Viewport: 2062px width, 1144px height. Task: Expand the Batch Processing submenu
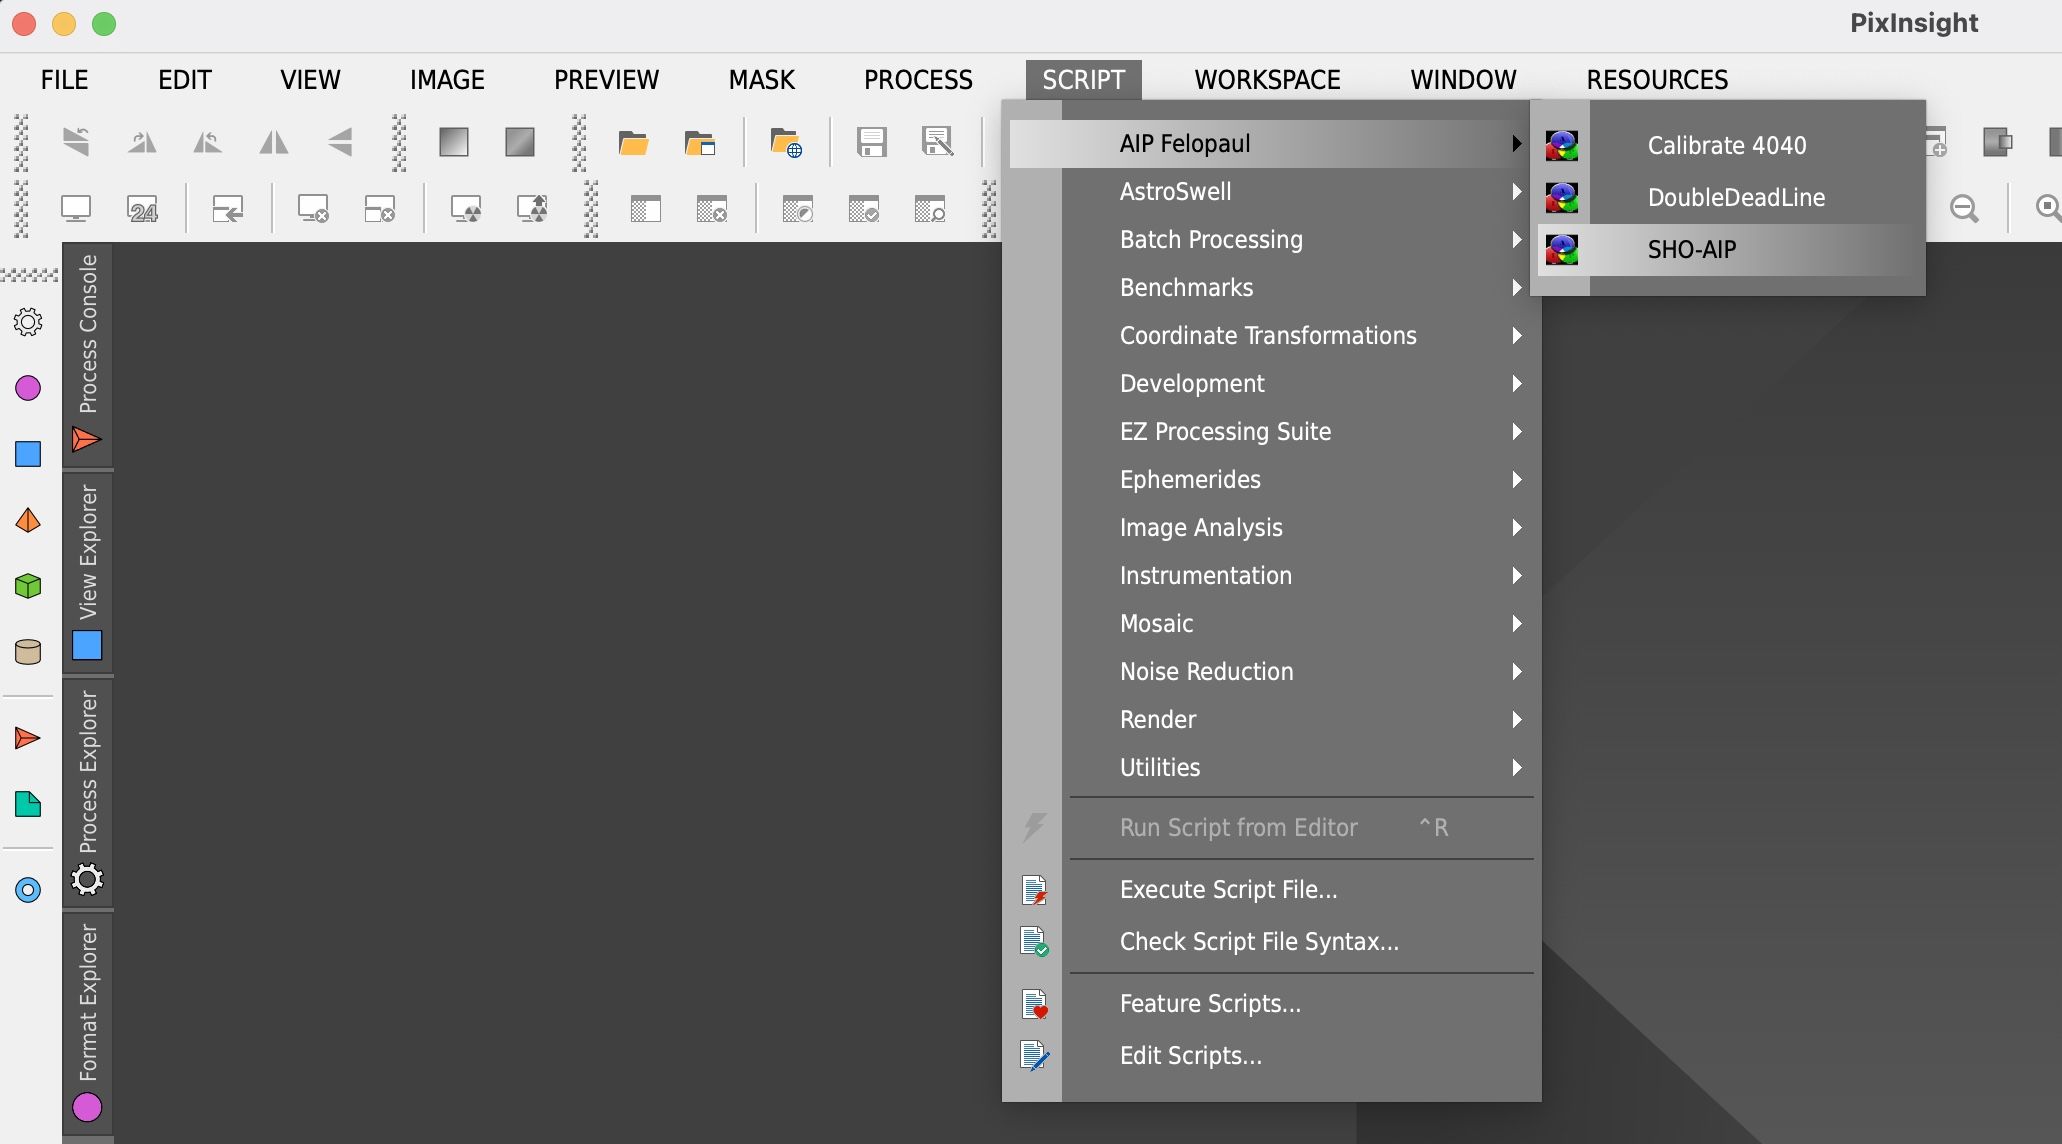(1270, 239)
